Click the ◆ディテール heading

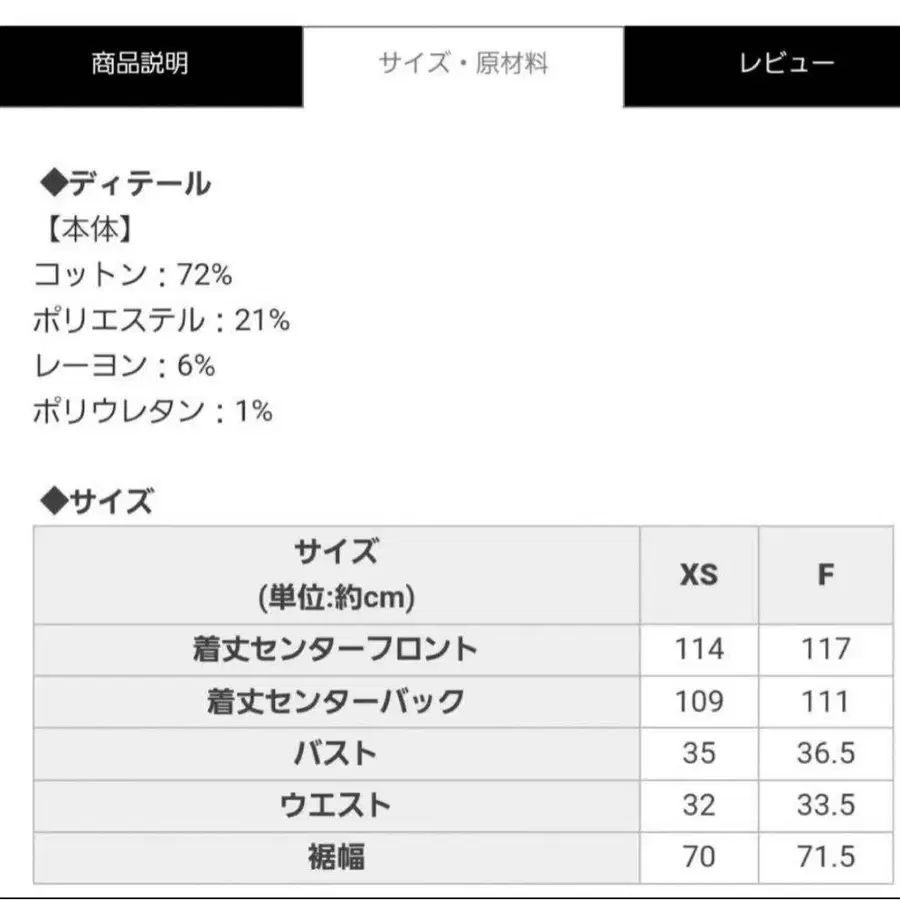126,183
